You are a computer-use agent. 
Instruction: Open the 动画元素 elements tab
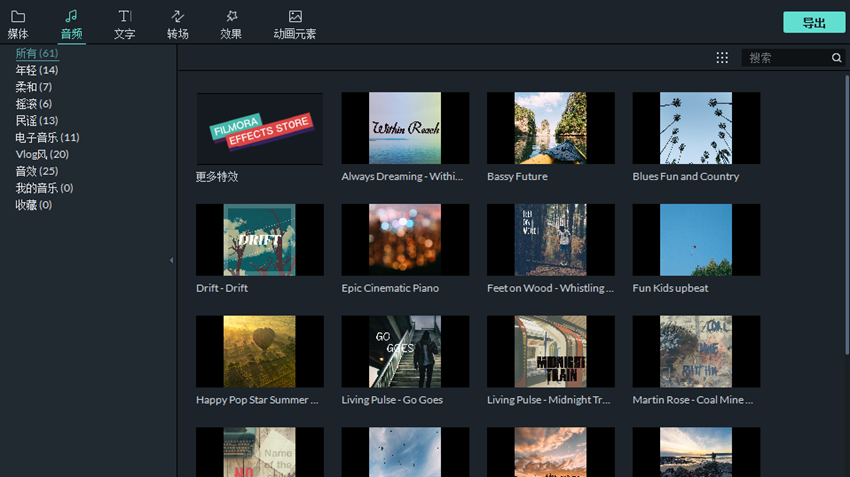click(295, 25)
